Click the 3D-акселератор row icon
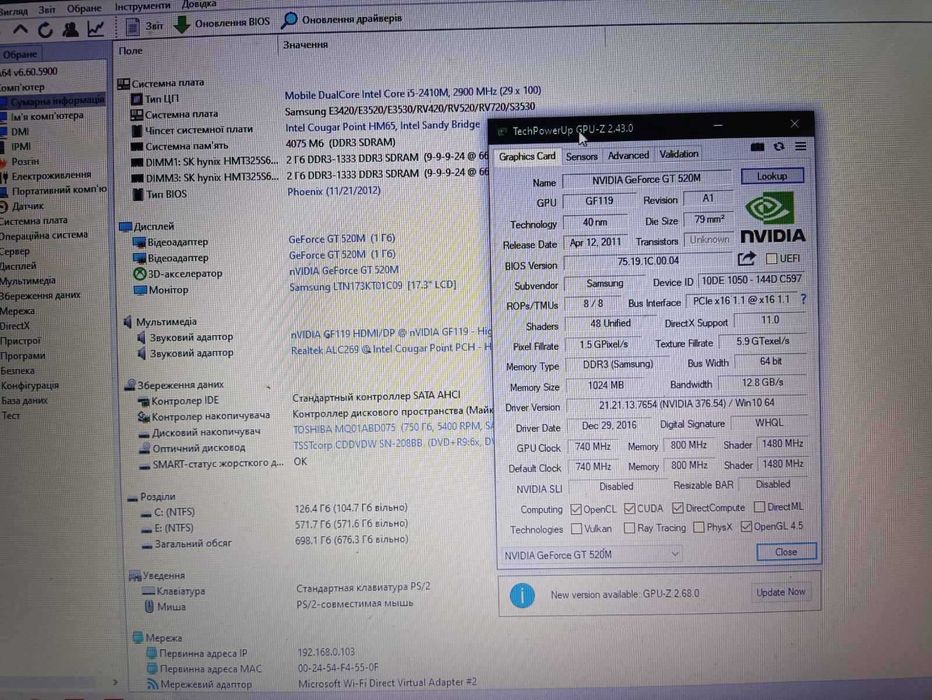This screenshot has width=932, height=700. click(139, 274)
